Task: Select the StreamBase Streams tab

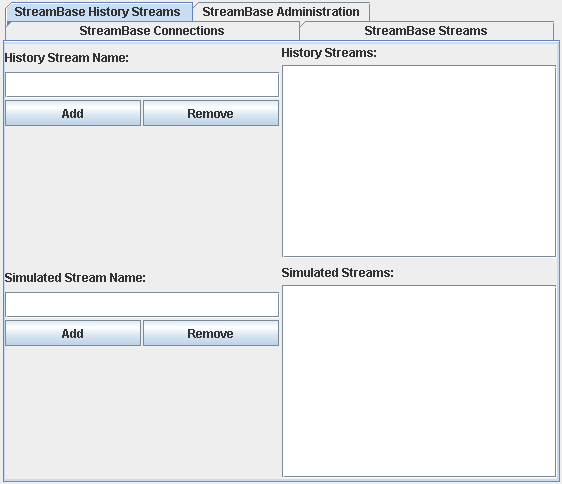Action: coord(426,31)
